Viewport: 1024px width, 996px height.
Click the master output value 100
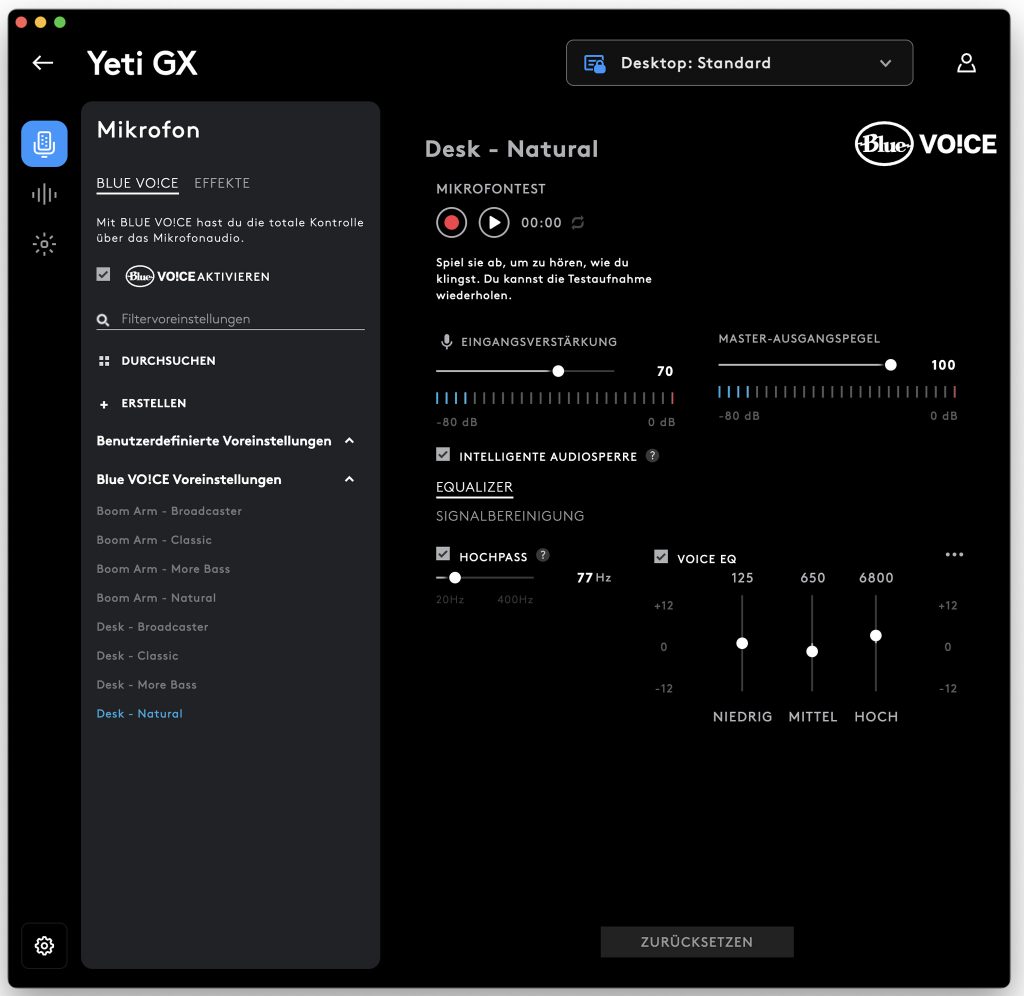tap(943, 365)
